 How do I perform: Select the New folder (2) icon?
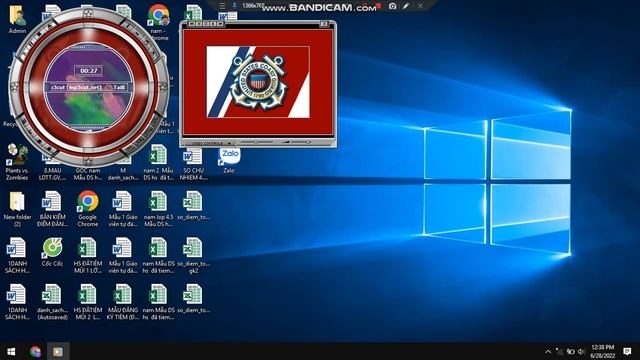point(17,209)
